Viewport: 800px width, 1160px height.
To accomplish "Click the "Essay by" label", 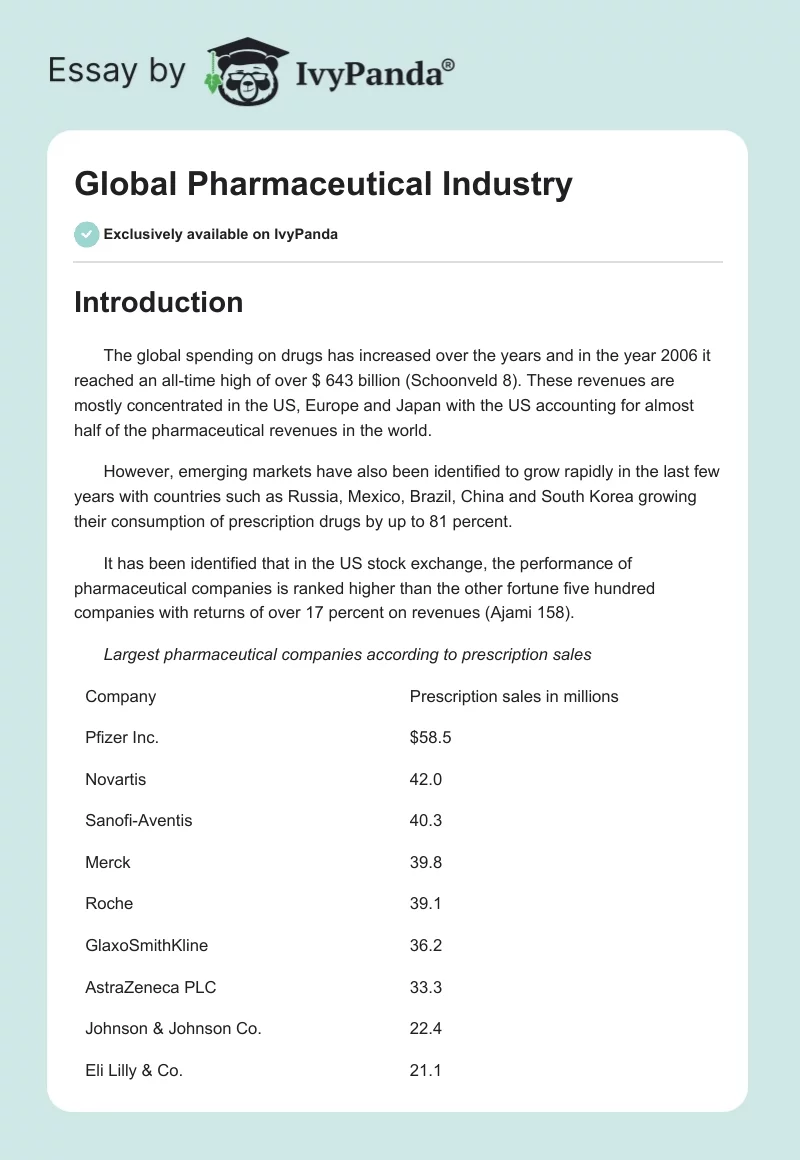I will pyautogui.click(x=116, y=71).
